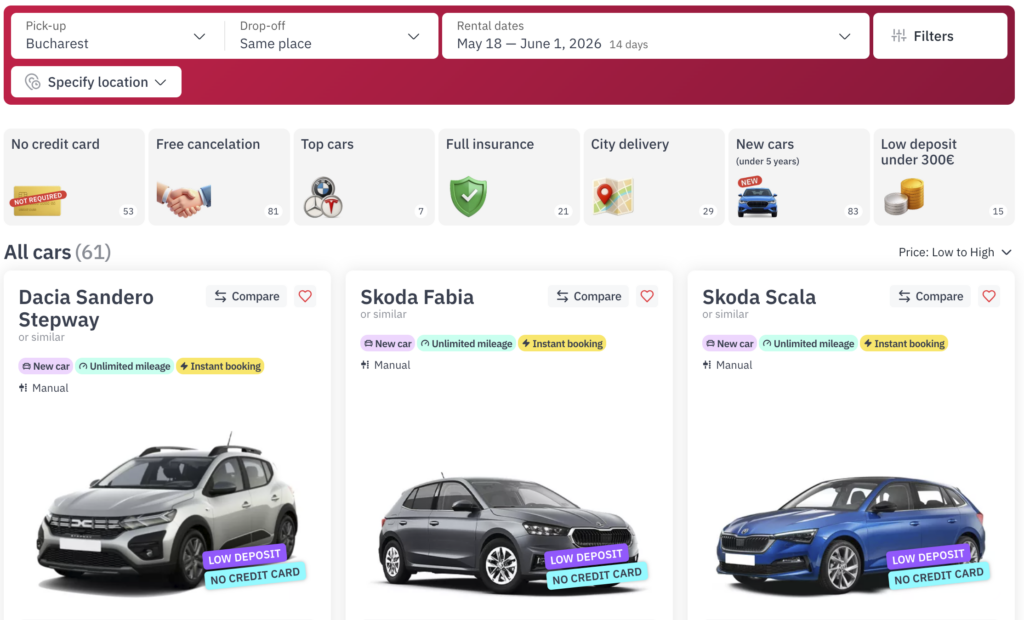
Task: Click New car tag on Dacia Sandero Stepway
Action: point(45,366)
